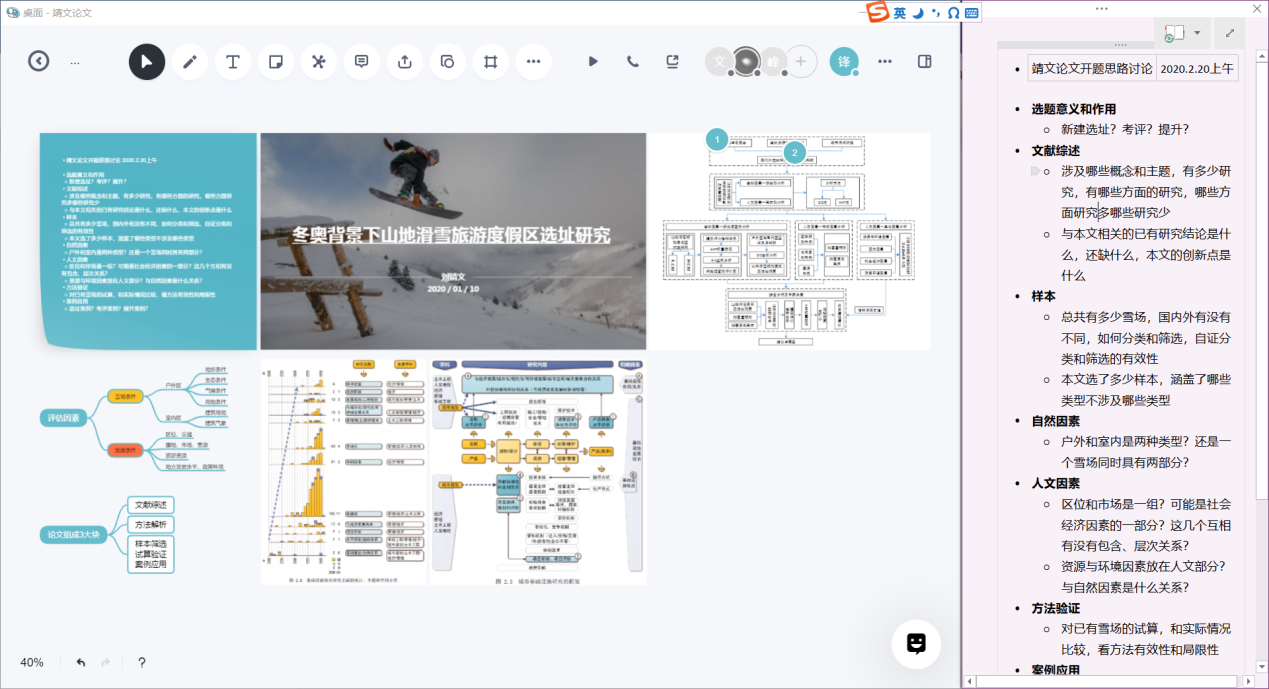Screen dimensions: 1269x689
Task: Pick the sticky note tool
Action: tap(276, 62)
